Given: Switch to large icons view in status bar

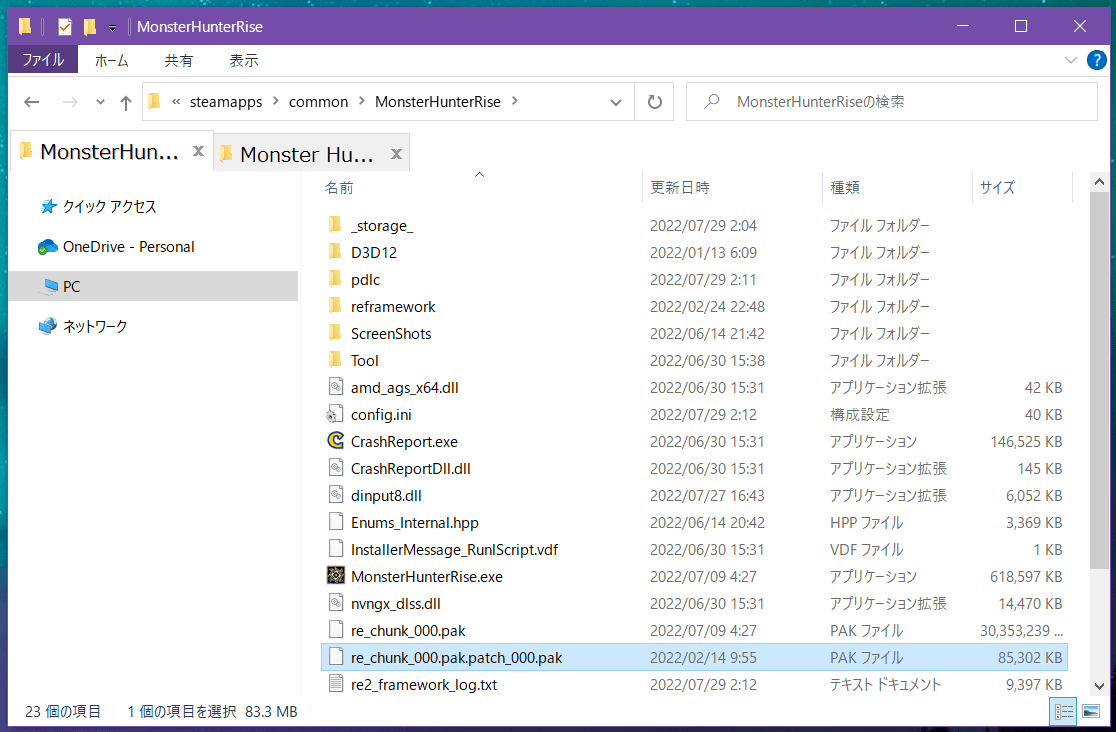Looking at the screenshot, I should point(1090,711).
